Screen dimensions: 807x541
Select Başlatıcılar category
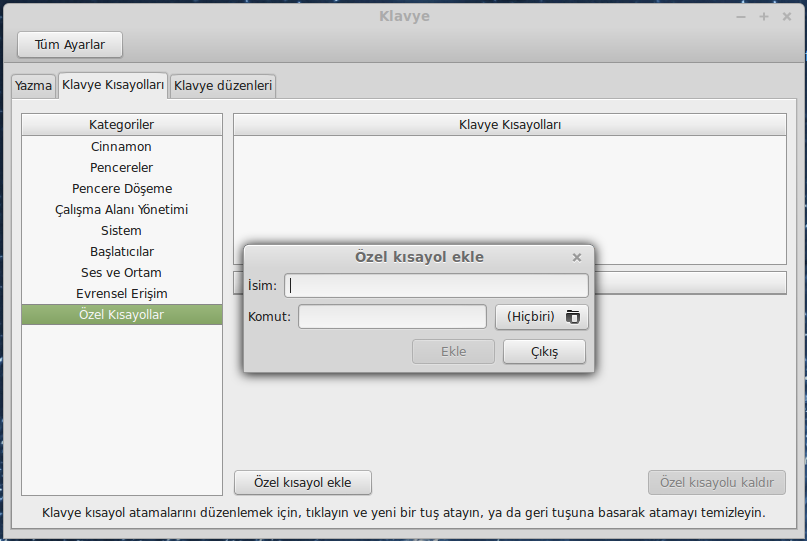point(121,252)
